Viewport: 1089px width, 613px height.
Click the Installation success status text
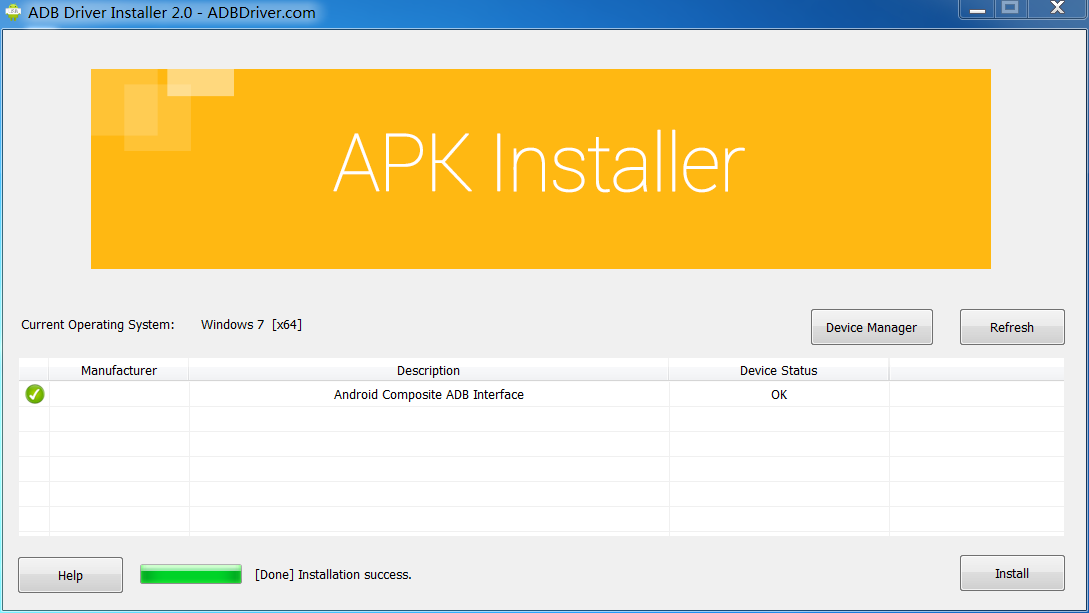[333, 575]
